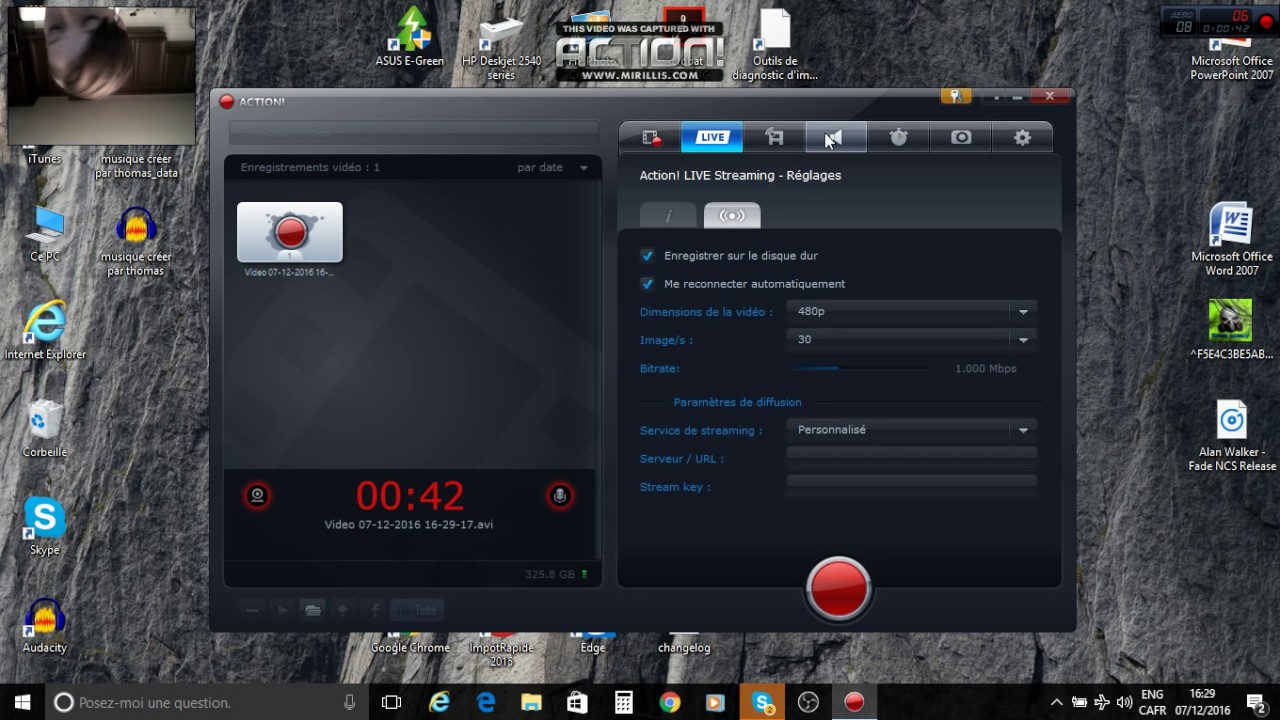
Task: Open the par date sort dropdown
Action: pos(553,168)
